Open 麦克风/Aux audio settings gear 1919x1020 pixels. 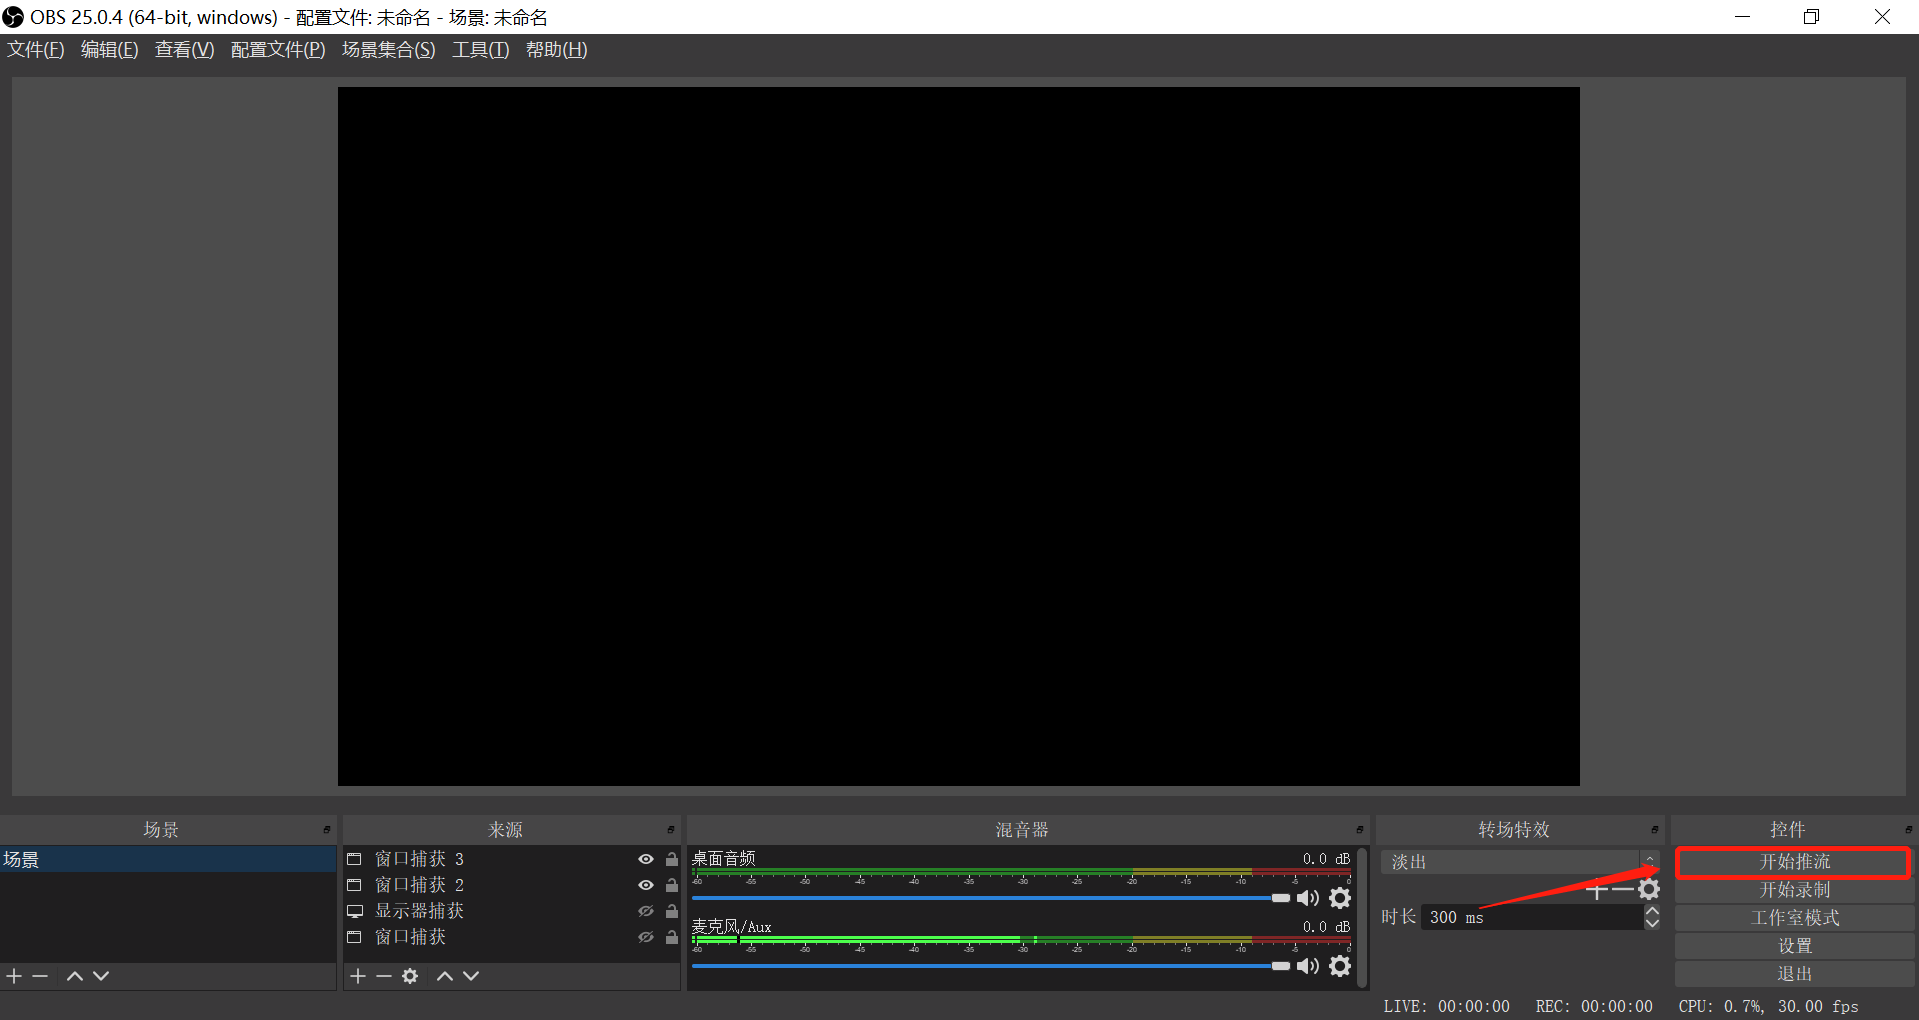click(1340, 966)
